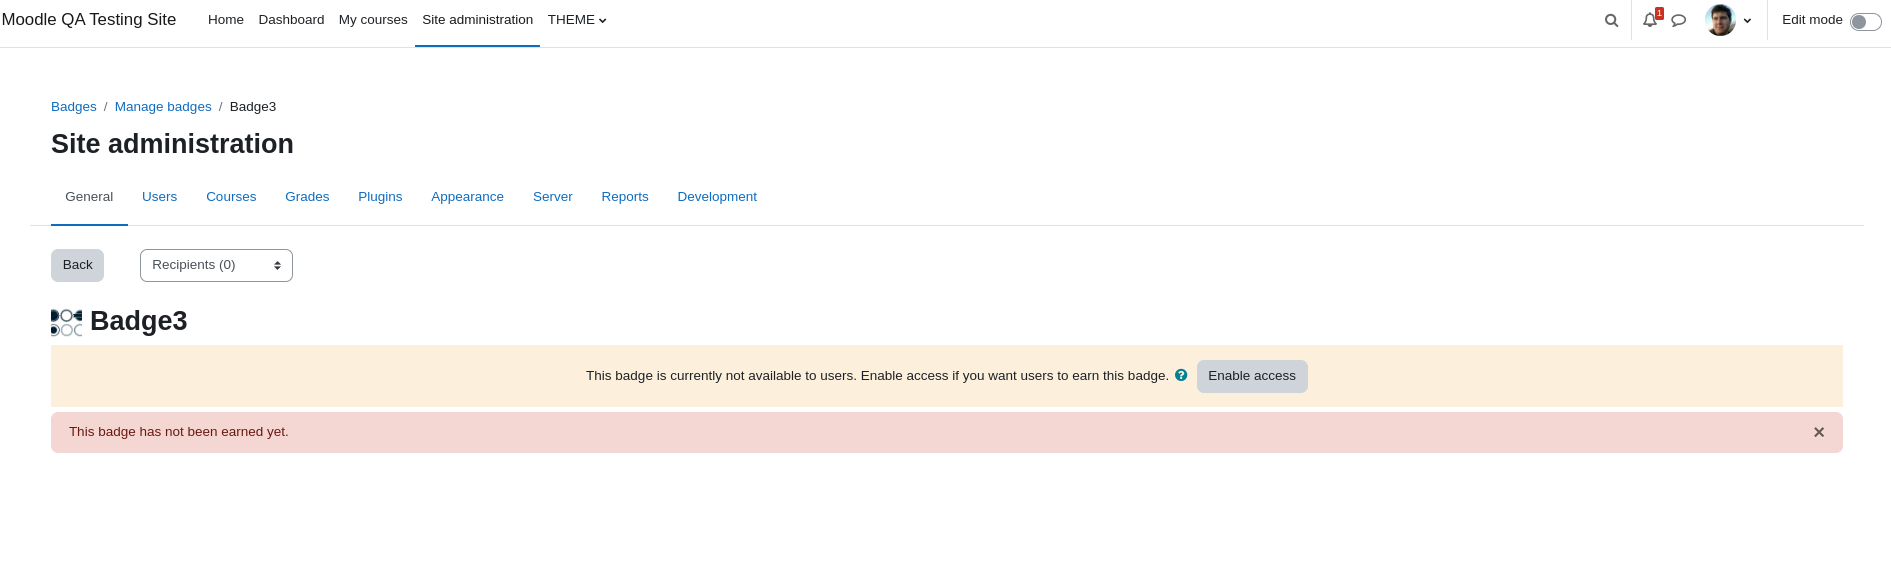The height and width of the screenshot is (570, 1891).
Task: Switch to the Users tab
Action: tap(159, 197)
